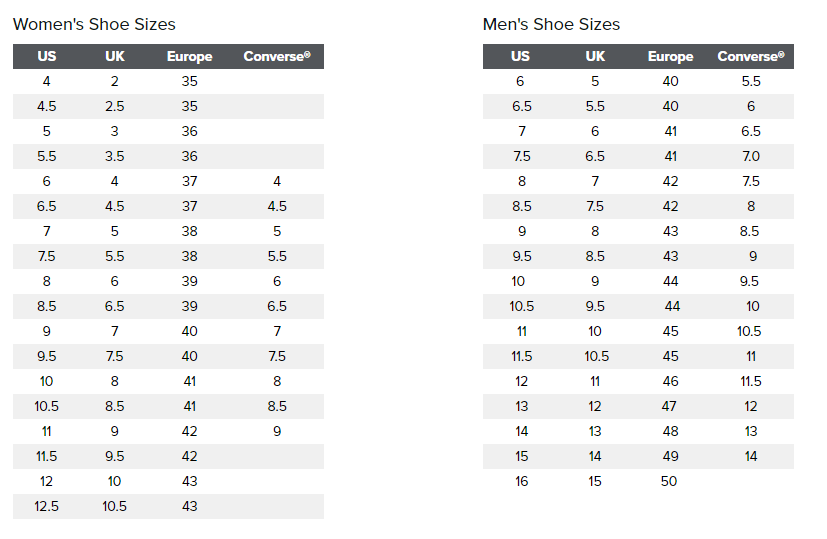The height and width of the screenshot is (539, 827).
Task: Click women's US size 4 cell
Action: click(x=46, y=81)
